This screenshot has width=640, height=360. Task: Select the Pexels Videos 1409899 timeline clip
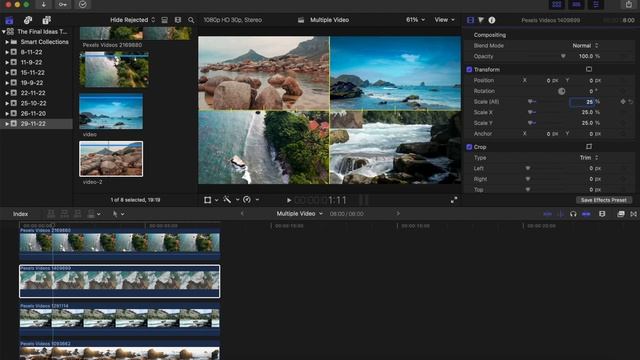120,281
